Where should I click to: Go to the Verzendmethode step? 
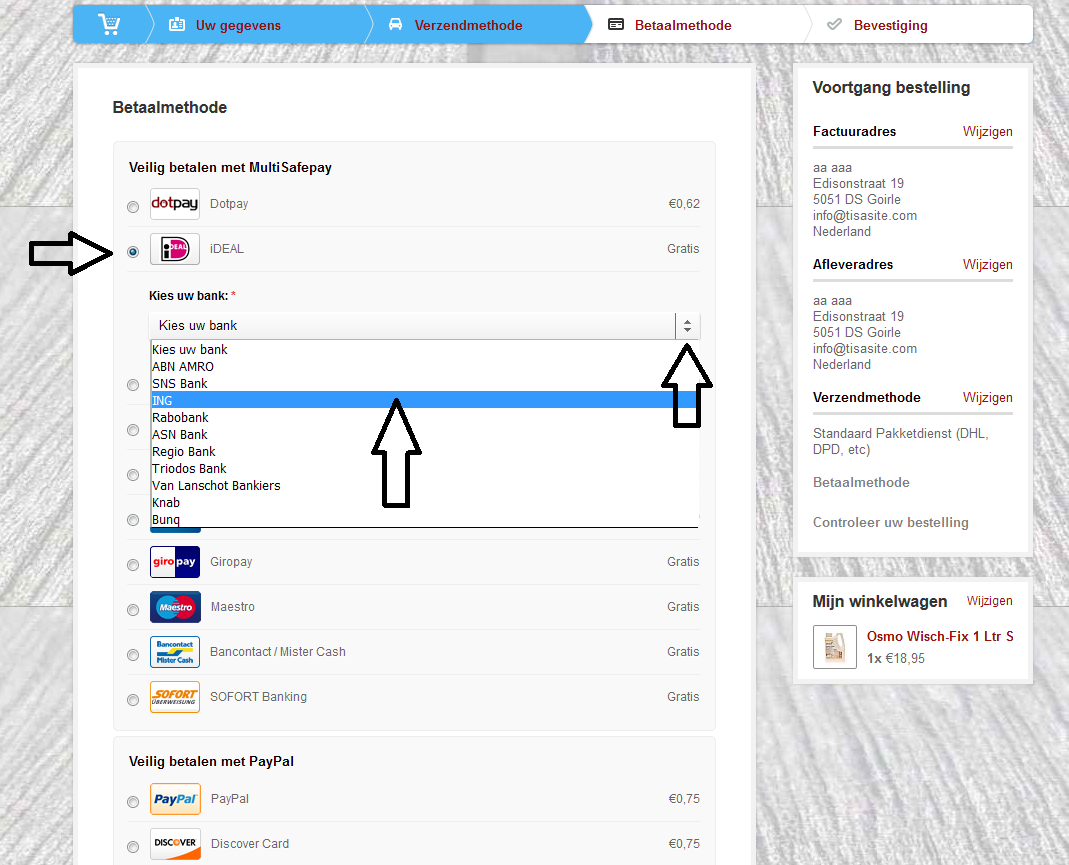pos(455,25)
